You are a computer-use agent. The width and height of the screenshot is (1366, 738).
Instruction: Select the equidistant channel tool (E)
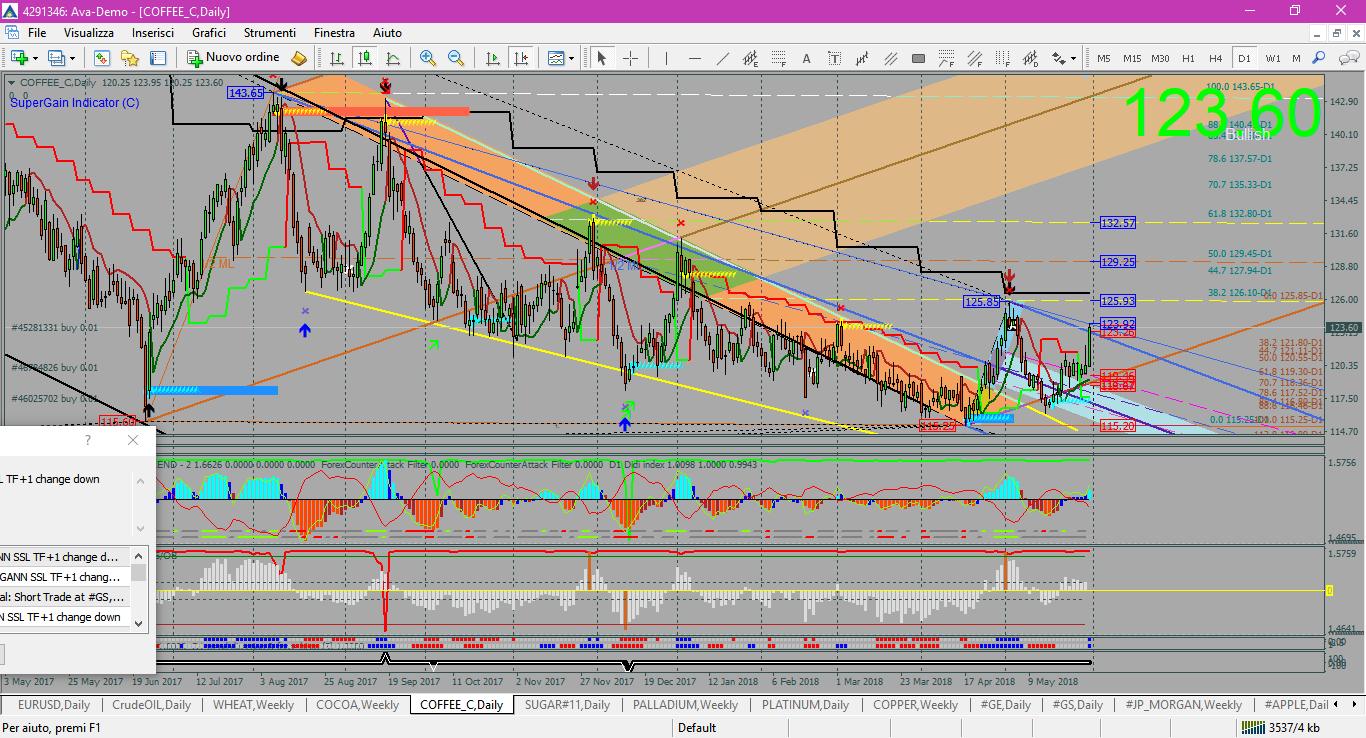(x=752, y=58)
